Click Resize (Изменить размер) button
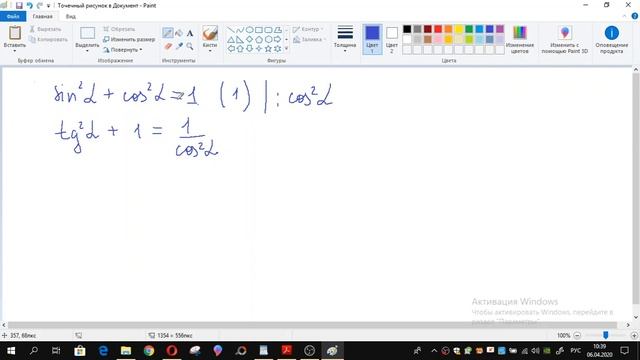 click(129, 40)
